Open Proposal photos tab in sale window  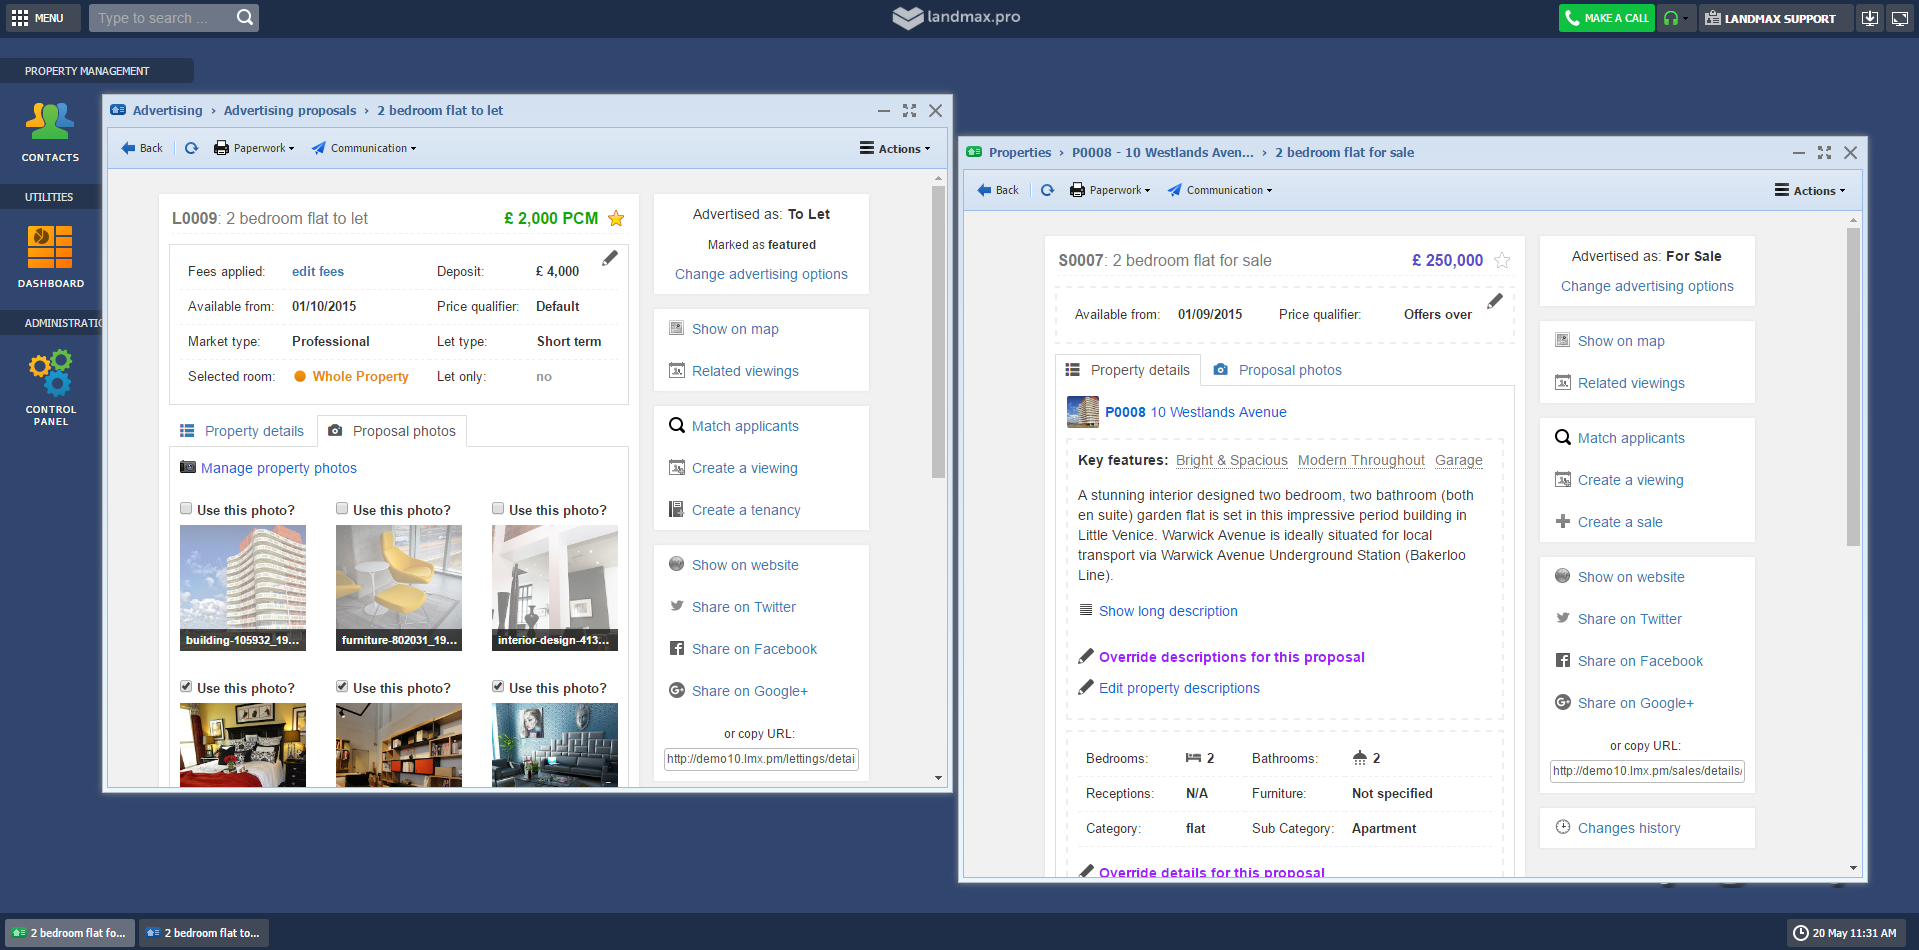1278,370
